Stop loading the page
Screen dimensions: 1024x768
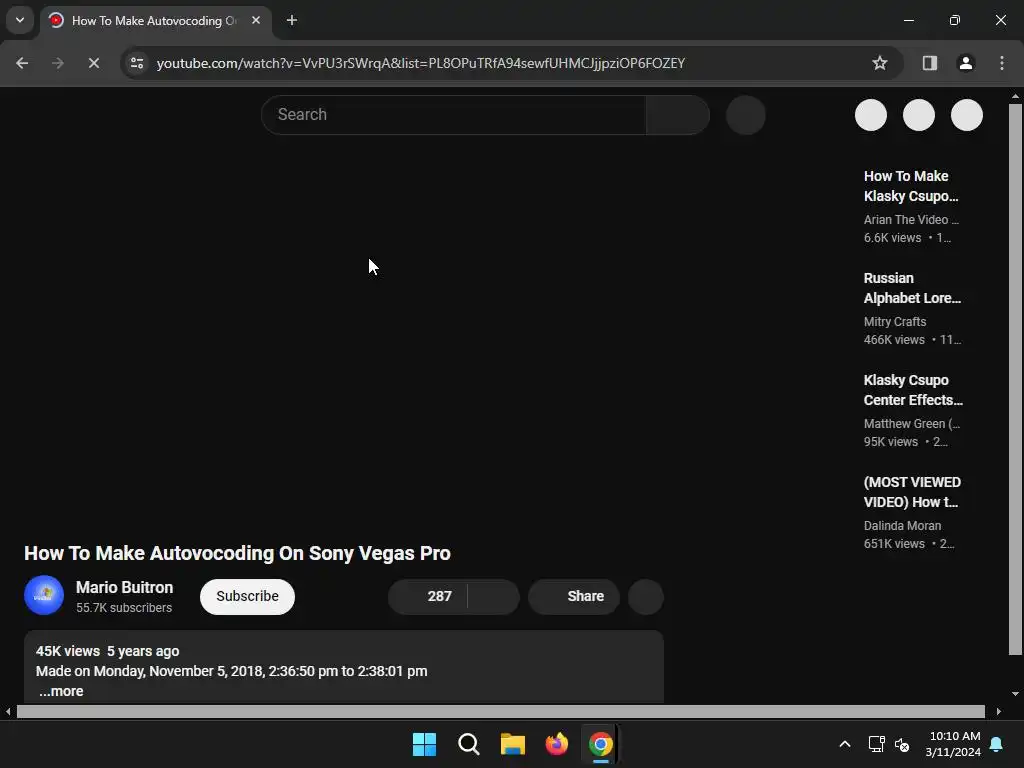93,63
